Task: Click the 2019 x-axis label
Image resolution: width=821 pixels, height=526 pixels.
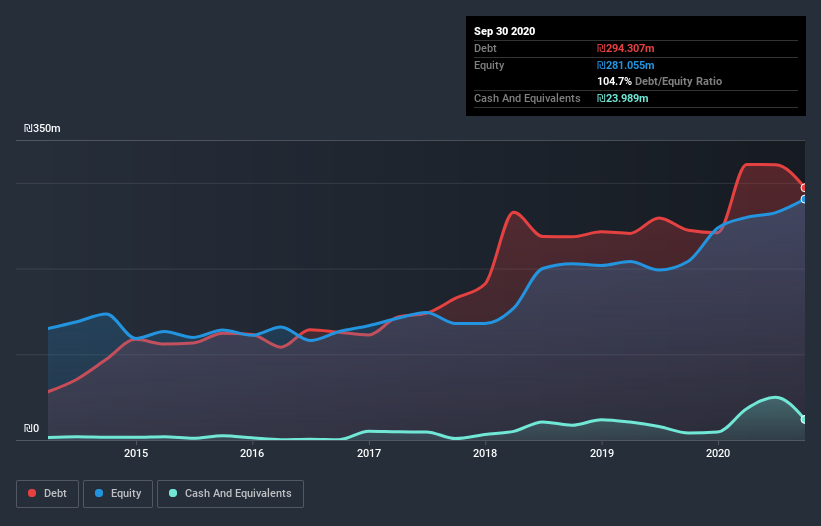Action: [602, 453]
